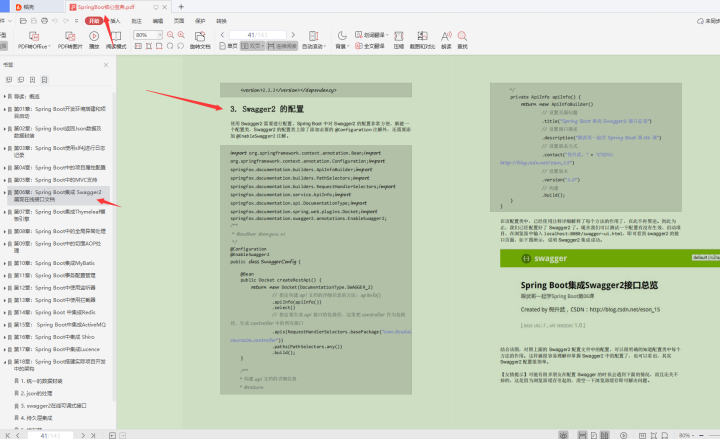
Task: Click the open folder icon in quick access bar
Action: pos(23,21)
